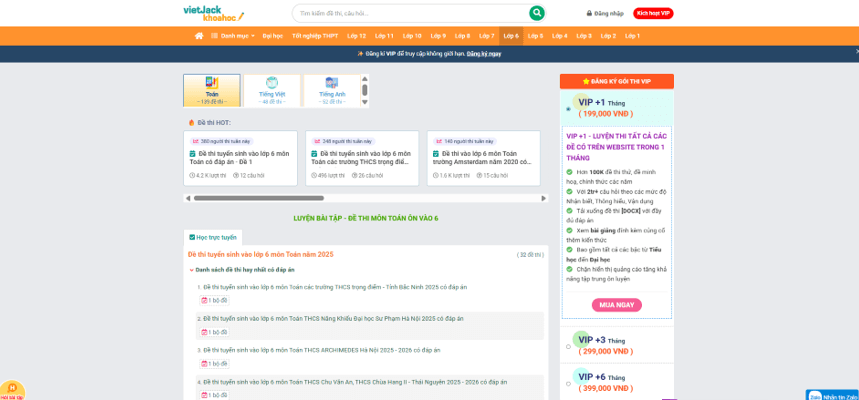859x400 pixels.
Task: Click the green search magnifier button
Action: coord(537,13)
